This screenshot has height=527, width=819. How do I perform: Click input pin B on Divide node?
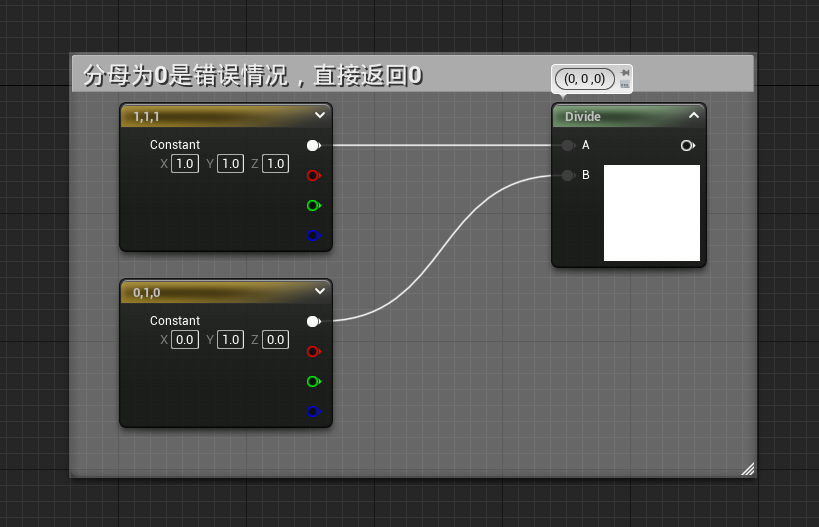click(568, 176)
